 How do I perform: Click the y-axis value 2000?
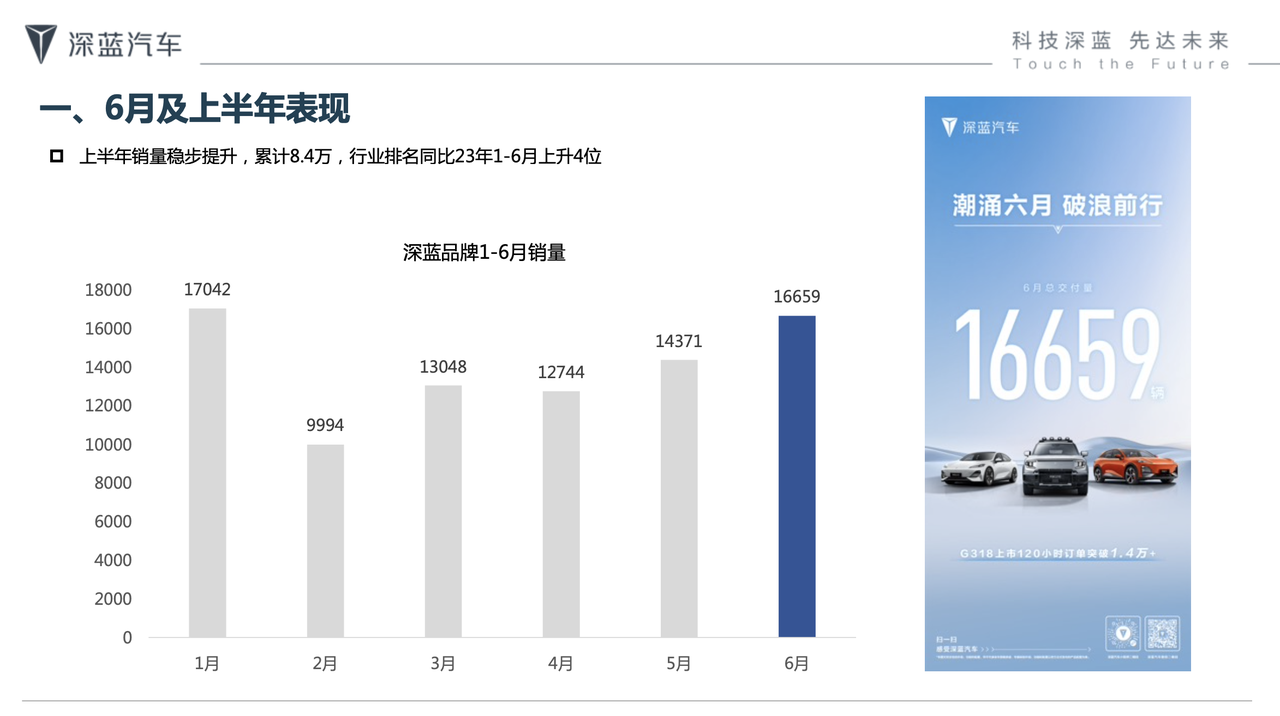point(113,599)
